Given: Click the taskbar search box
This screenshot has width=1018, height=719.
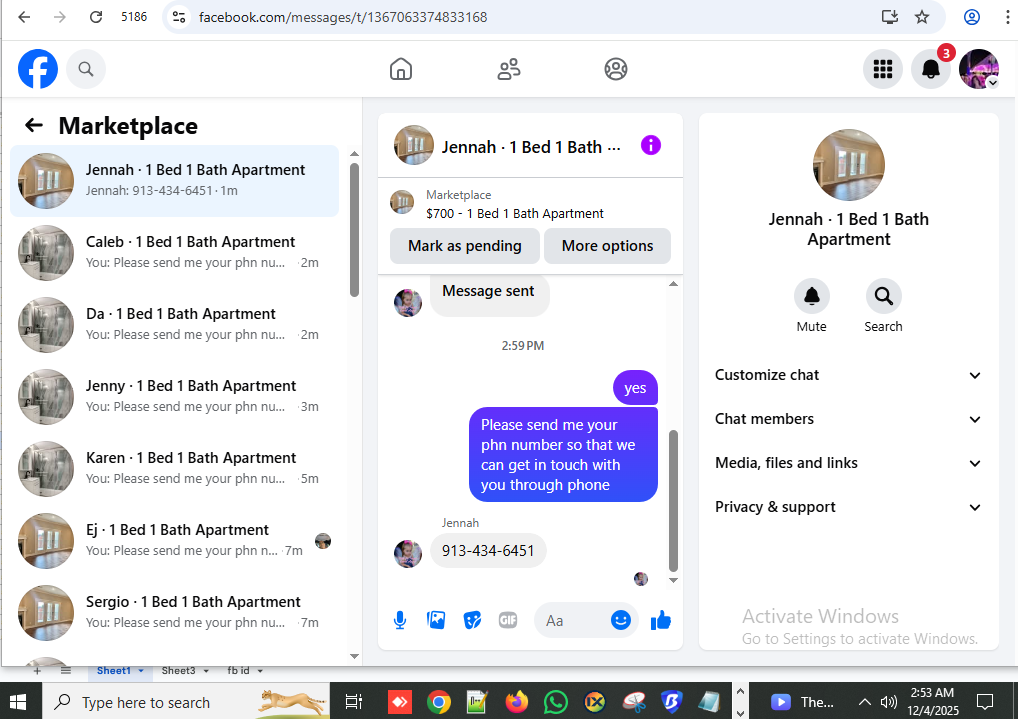Looking at the screenshot, I should tap(186, 702).
